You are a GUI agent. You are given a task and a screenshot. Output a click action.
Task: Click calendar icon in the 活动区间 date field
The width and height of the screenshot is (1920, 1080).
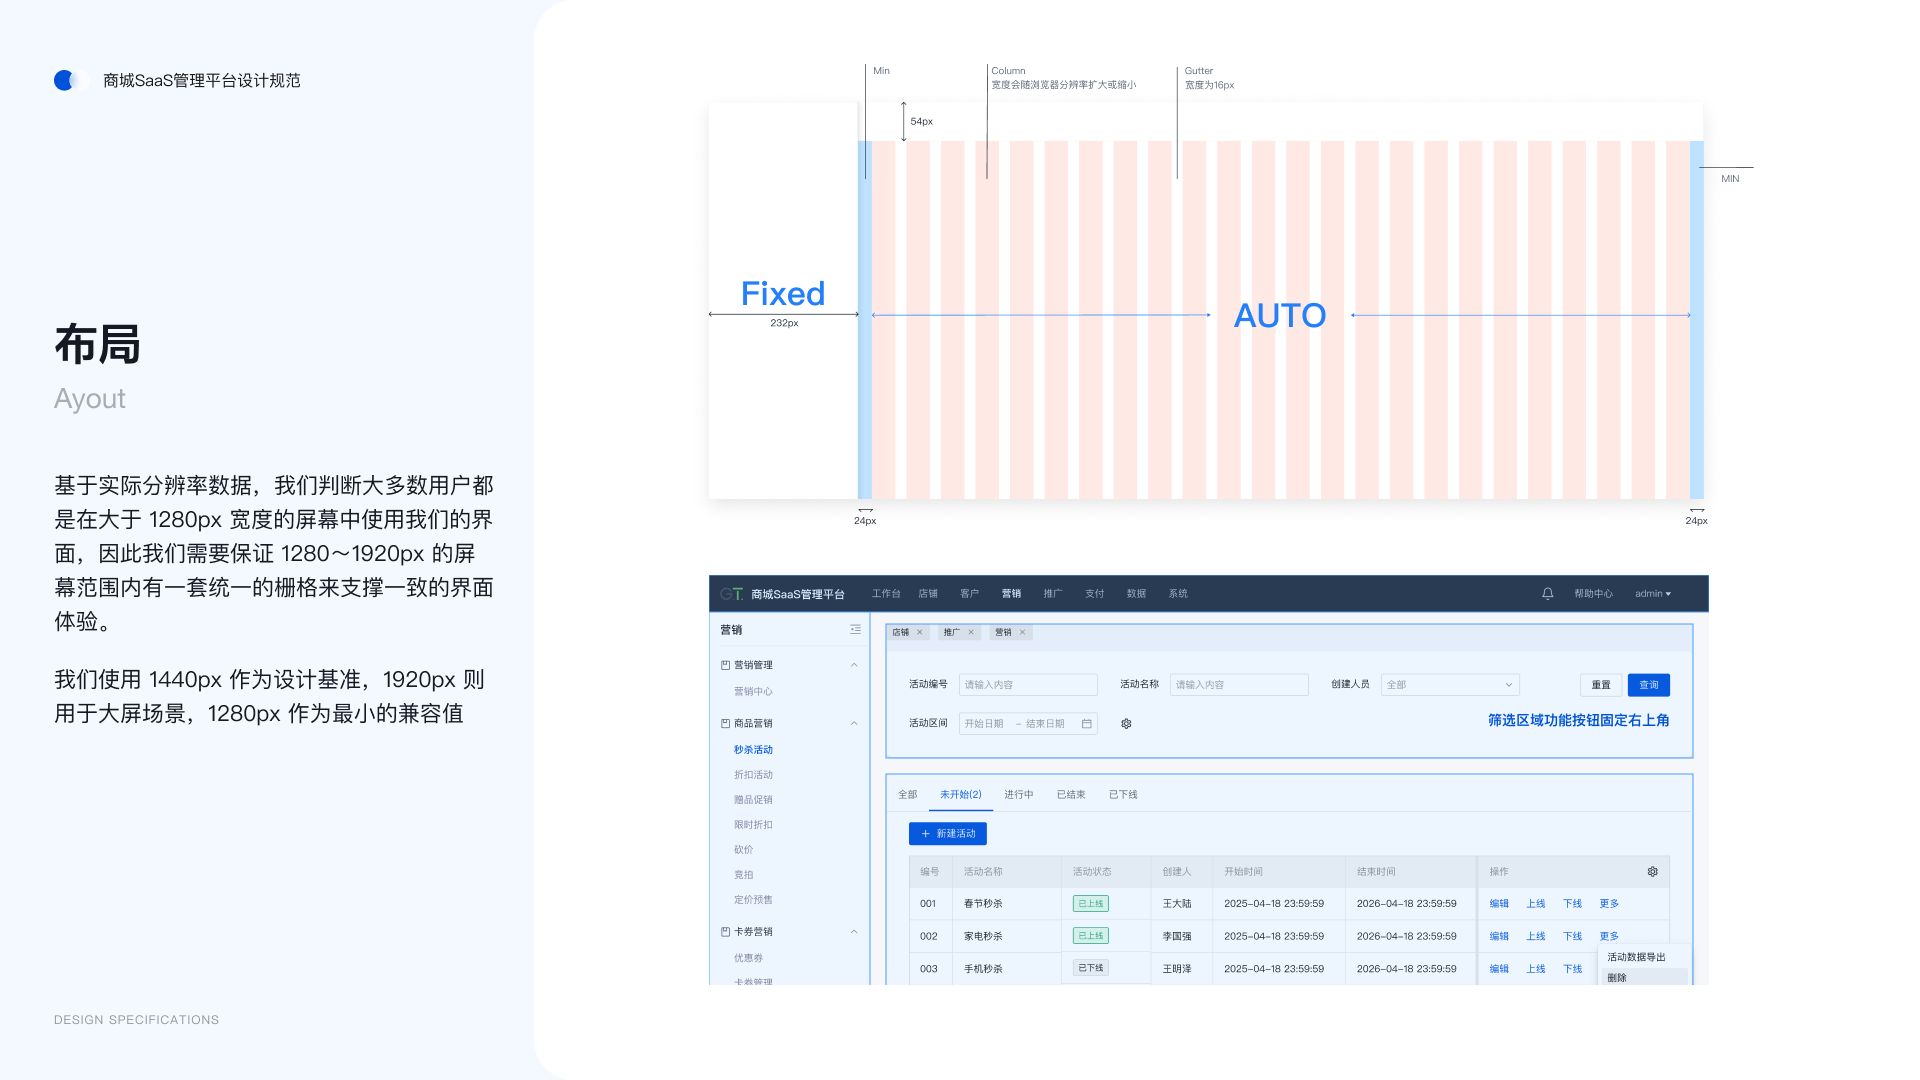point(1086,724)
